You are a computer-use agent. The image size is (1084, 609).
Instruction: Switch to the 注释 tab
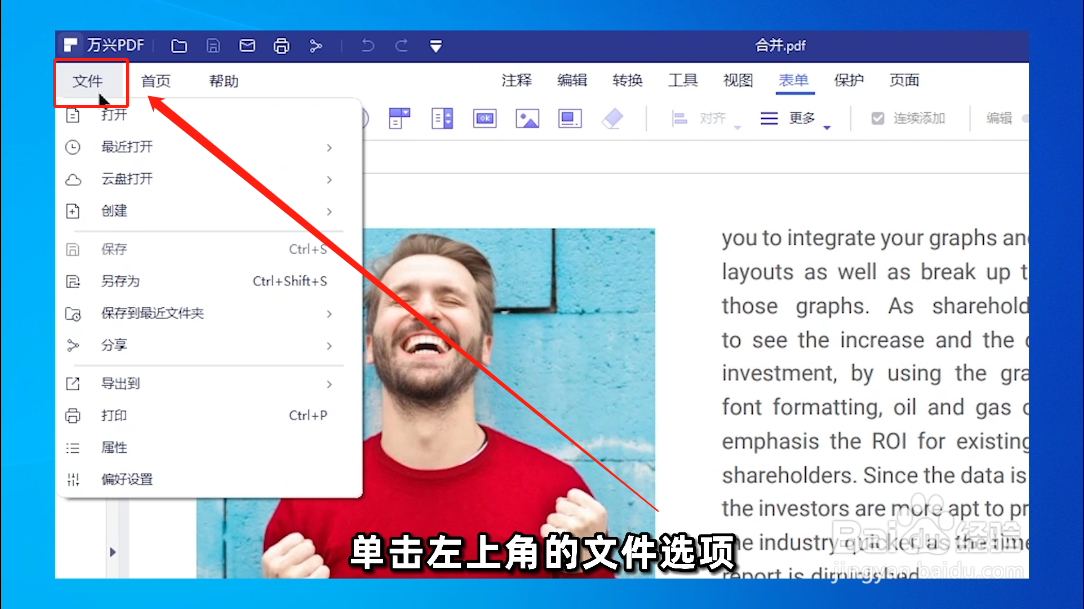point(516,80)
